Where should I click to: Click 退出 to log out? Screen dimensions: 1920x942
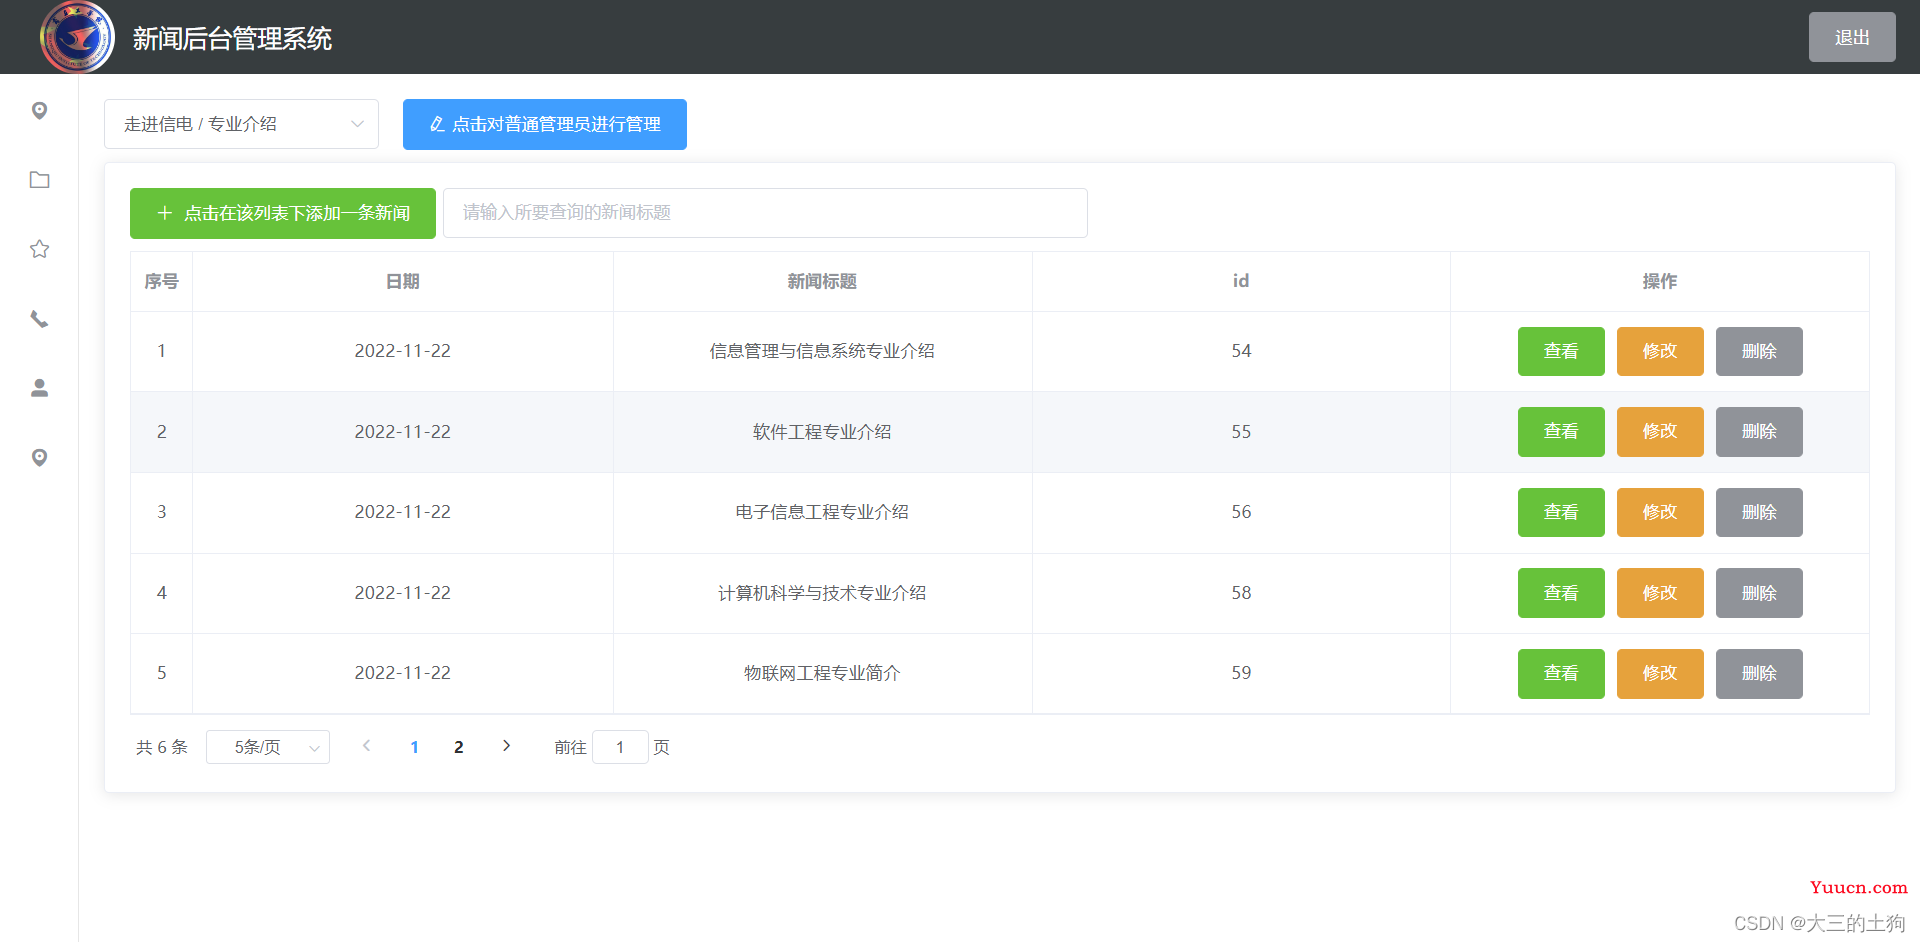coord(1852,37)
